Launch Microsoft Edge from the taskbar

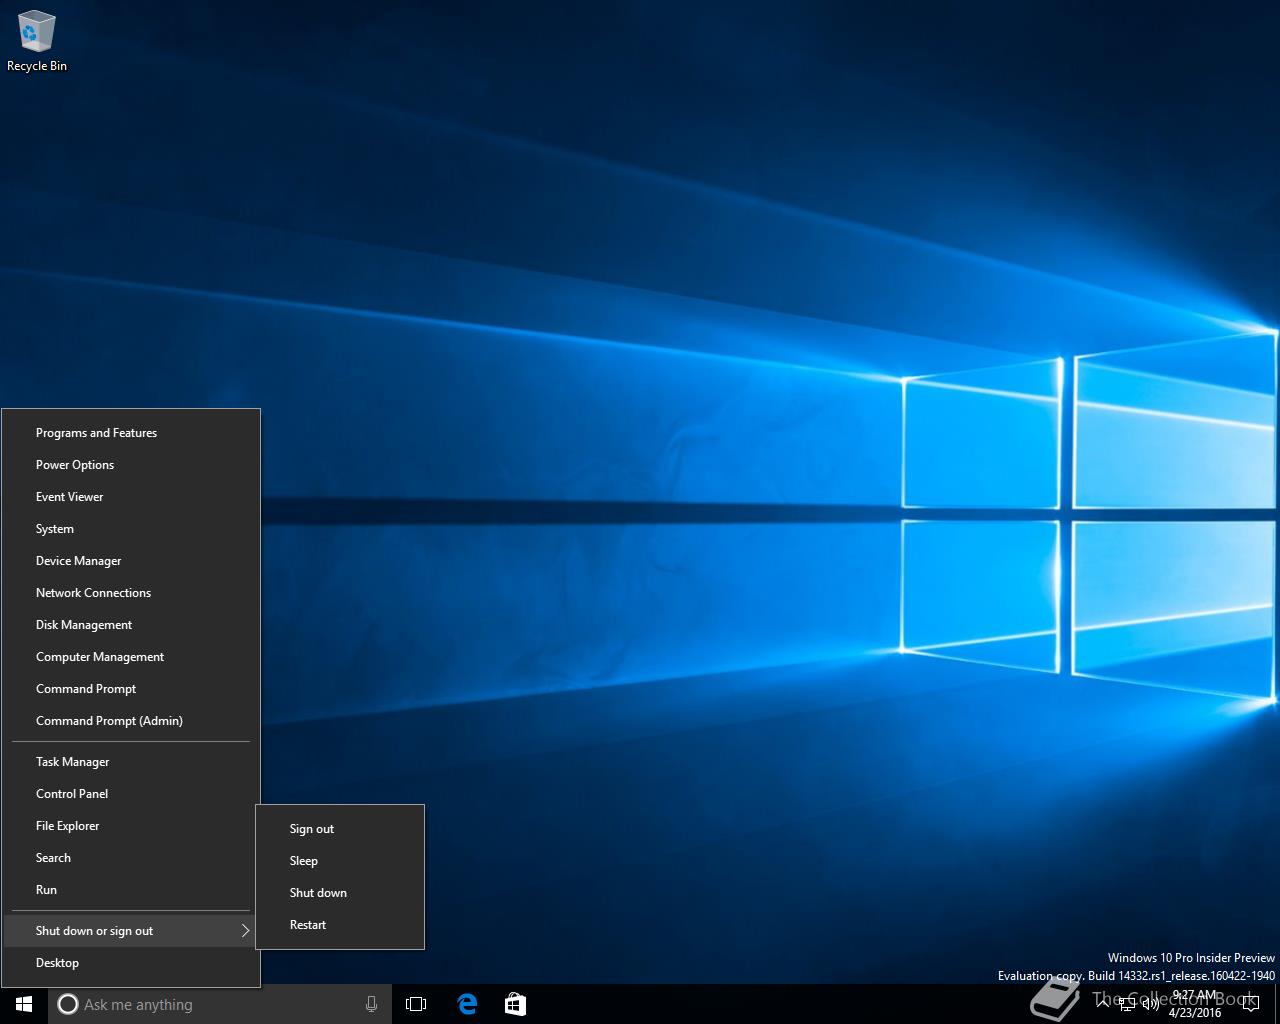(x=467, y=1004)
